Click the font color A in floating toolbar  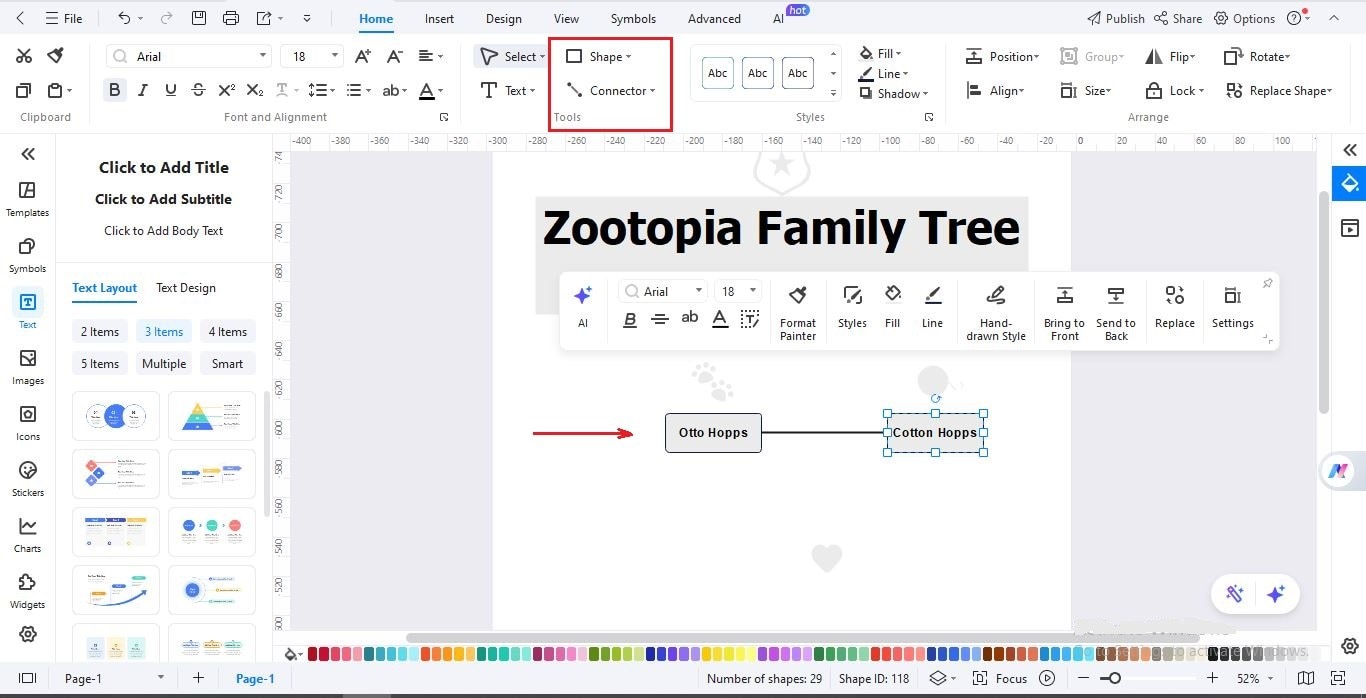[720, 319]
